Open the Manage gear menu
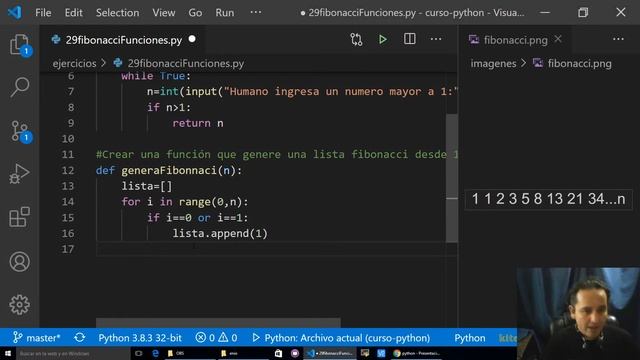The height and width of the screenshot is (360, 640). pos(19,304)
